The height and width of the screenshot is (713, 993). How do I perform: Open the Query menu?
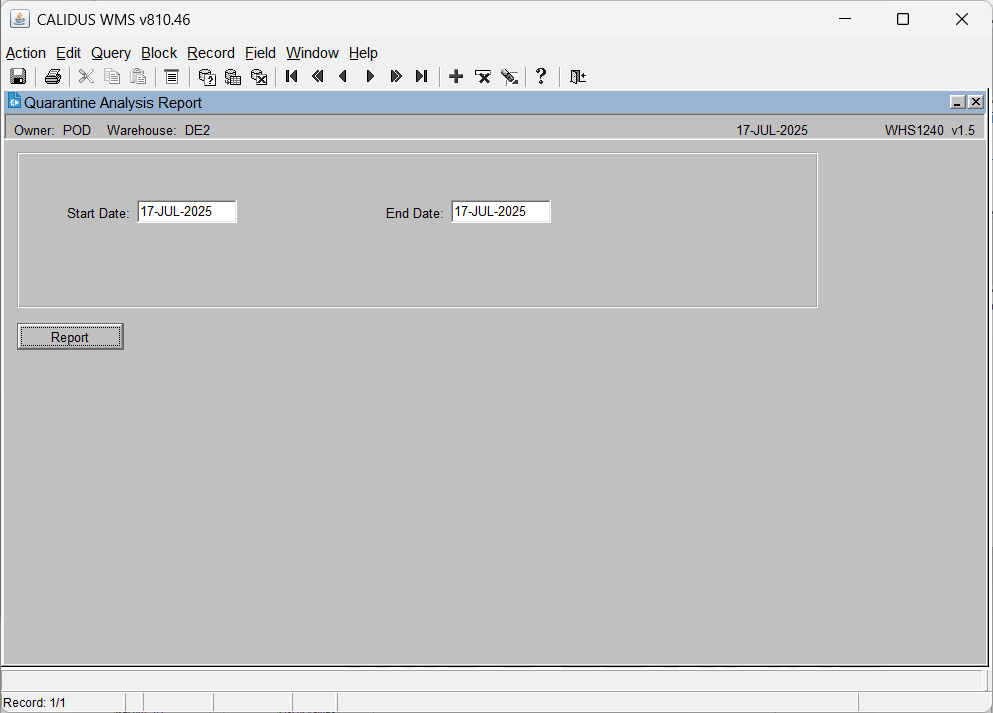(x=111, y=53)
